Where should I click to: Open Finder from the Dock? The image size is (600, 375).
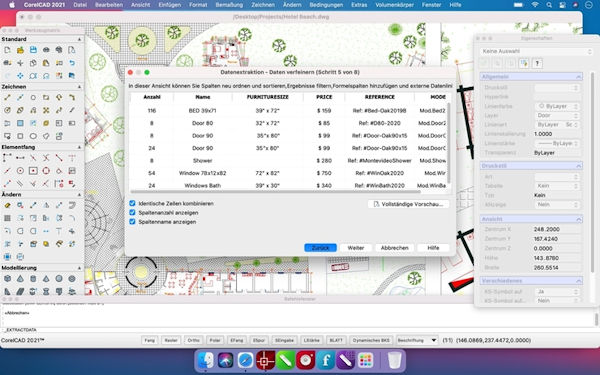coord(205,360)
